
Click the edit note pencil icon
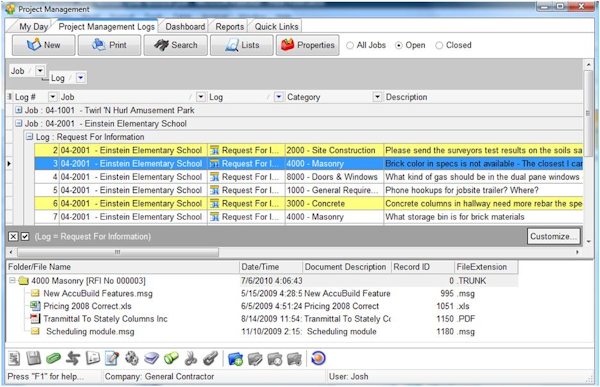click(112, 359)
